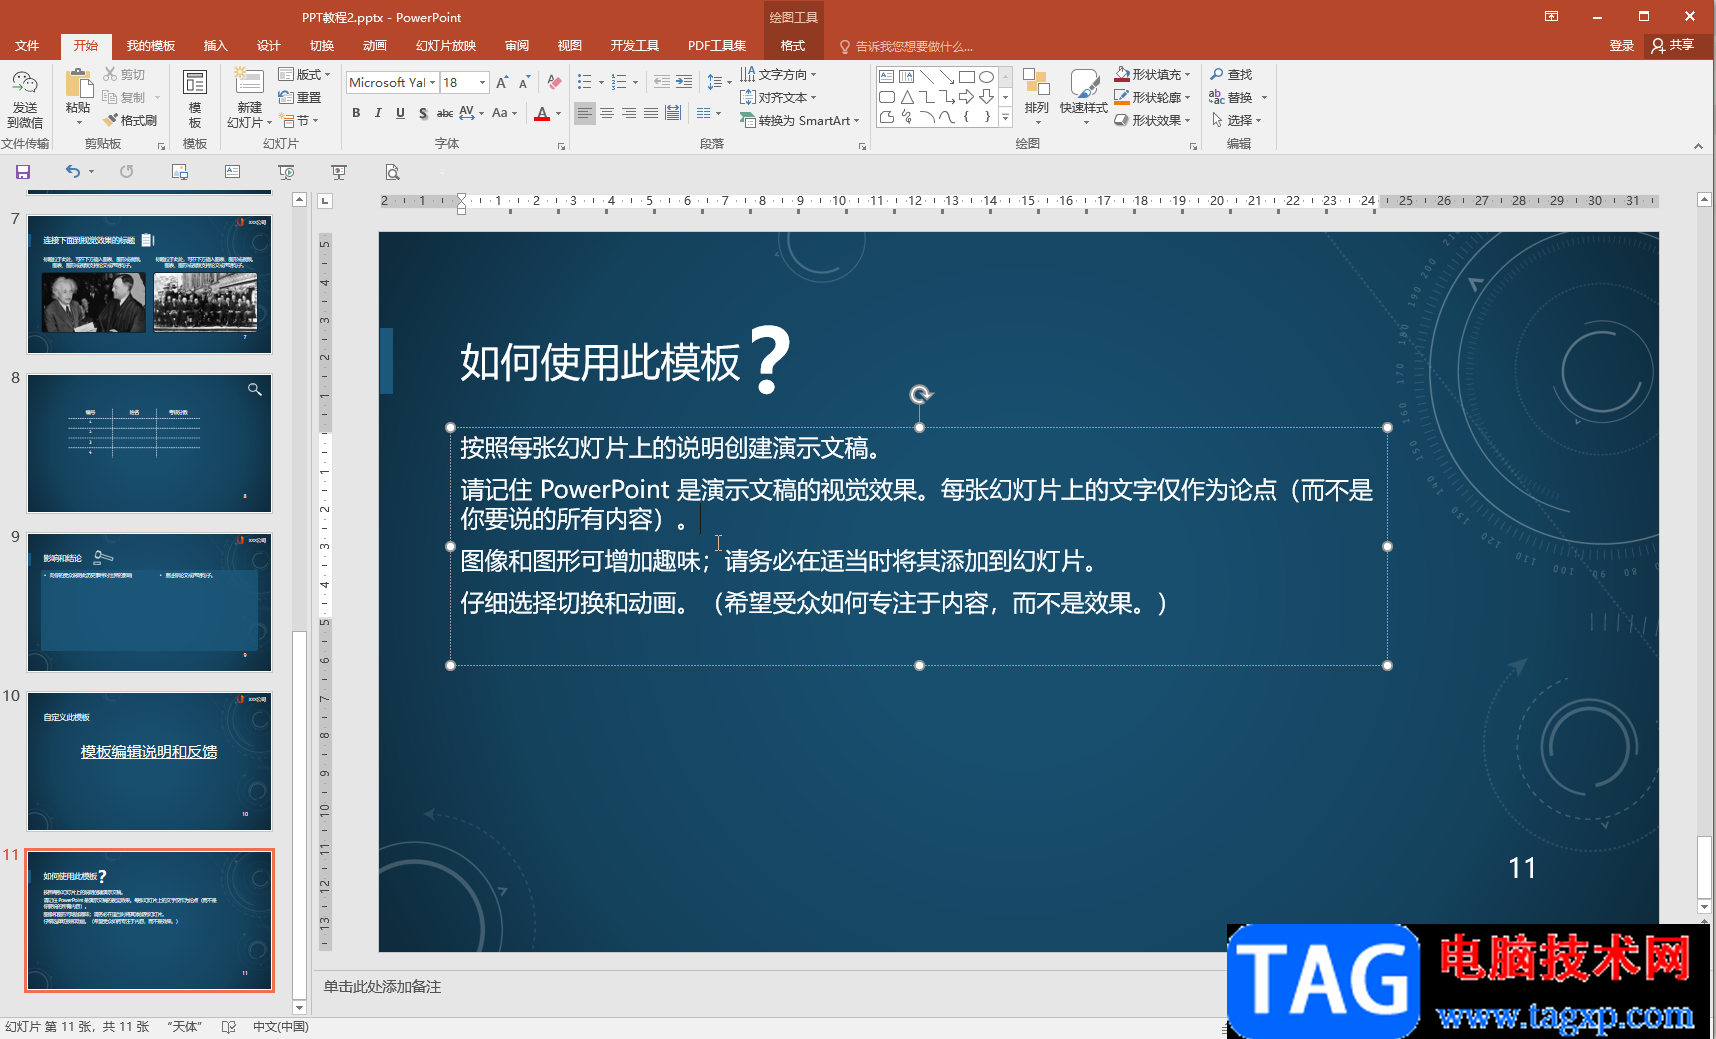Collapse the ribbon with the up chevron
Screen dimensions: 1716x1039
1698,145
